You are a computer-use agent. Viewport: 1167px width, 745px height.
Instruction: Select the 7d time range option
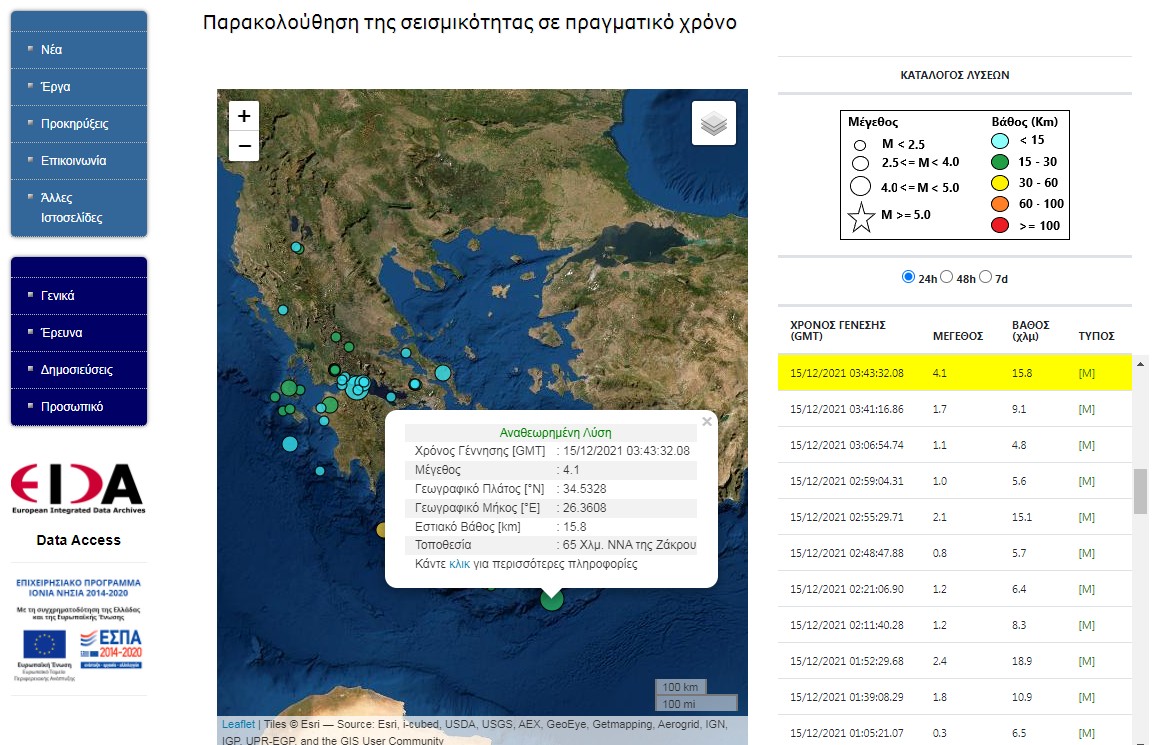(986, 277)
